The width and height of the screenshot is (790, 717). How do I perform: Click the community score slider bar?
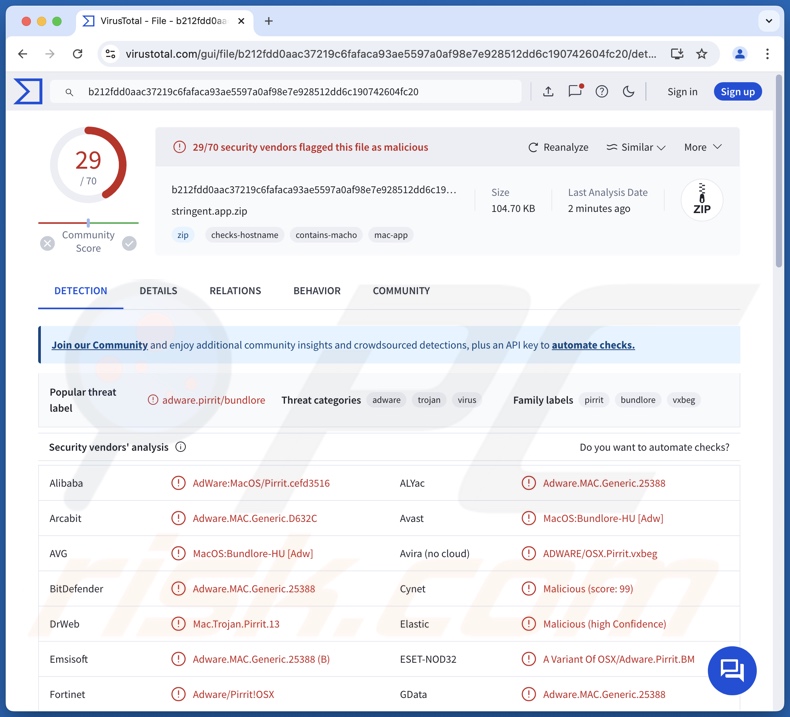tap(88, 222)
